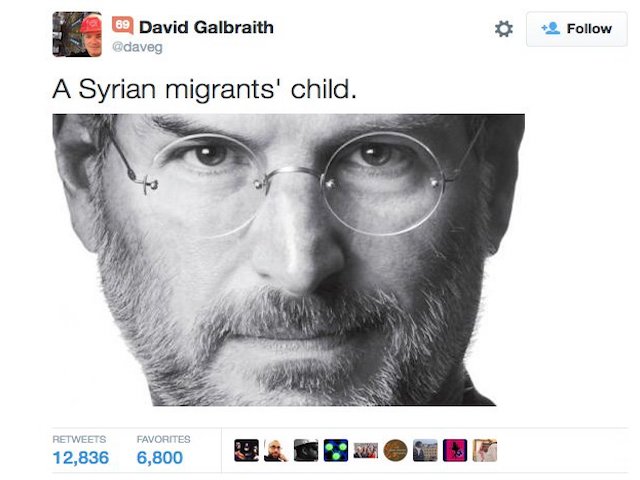This screenshot has height=480, width=640.
Task: Click the round brown coin avatar
Action: click(x=396, y=450)
